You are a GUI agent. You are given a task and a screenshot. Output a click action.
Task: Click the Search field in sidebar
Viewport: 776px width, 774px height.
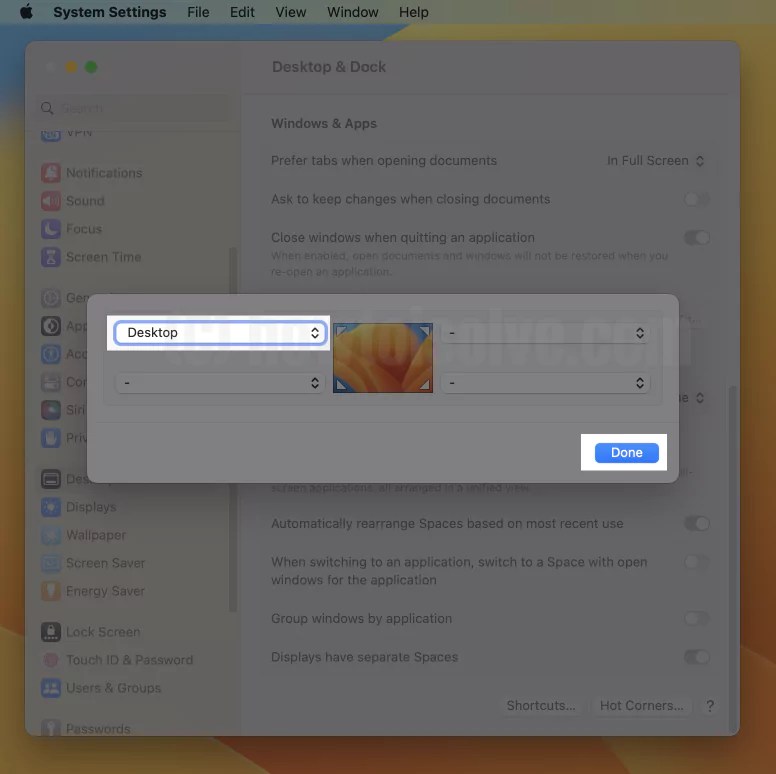point(134,108)
